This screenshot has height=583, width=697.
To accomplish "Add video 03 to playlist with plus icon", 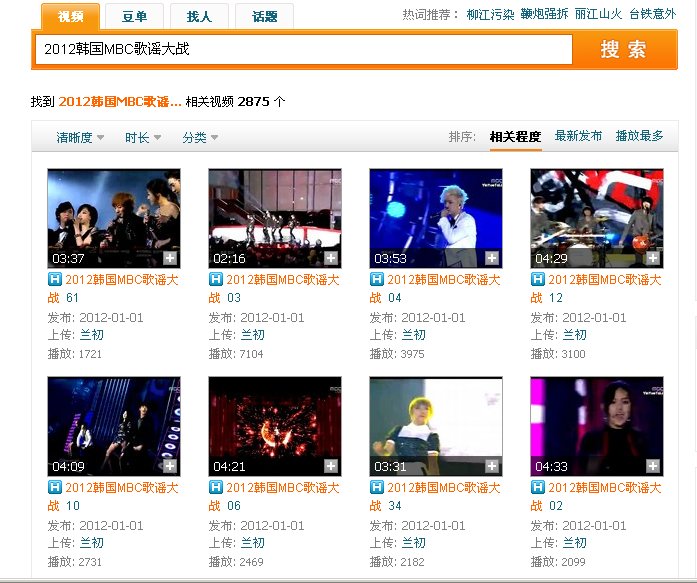I will point(331,258).
